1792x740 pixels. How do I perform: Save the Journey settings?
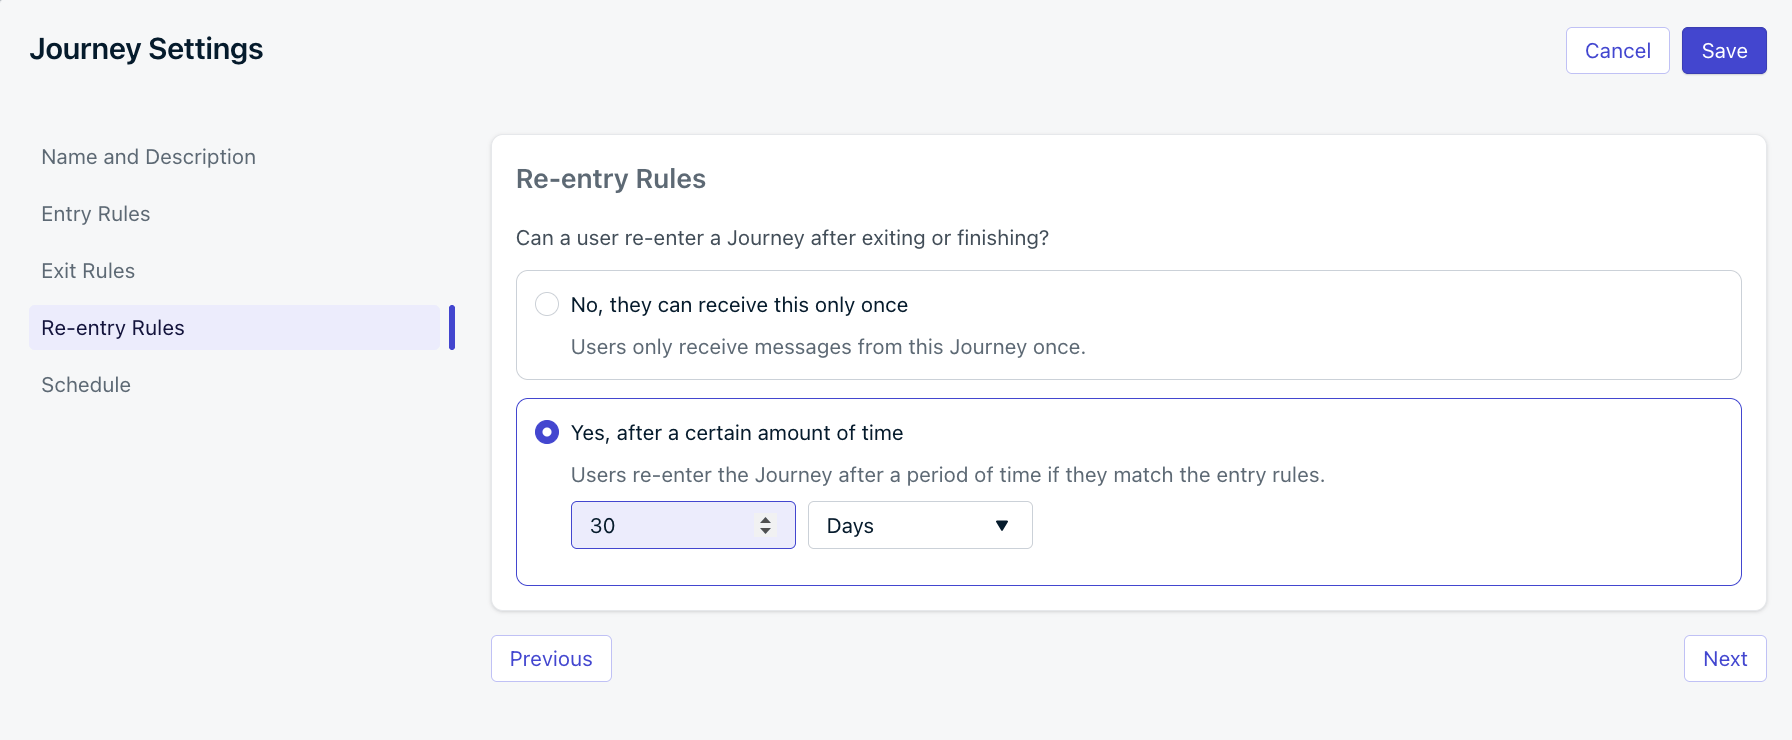click(1723, 50)
